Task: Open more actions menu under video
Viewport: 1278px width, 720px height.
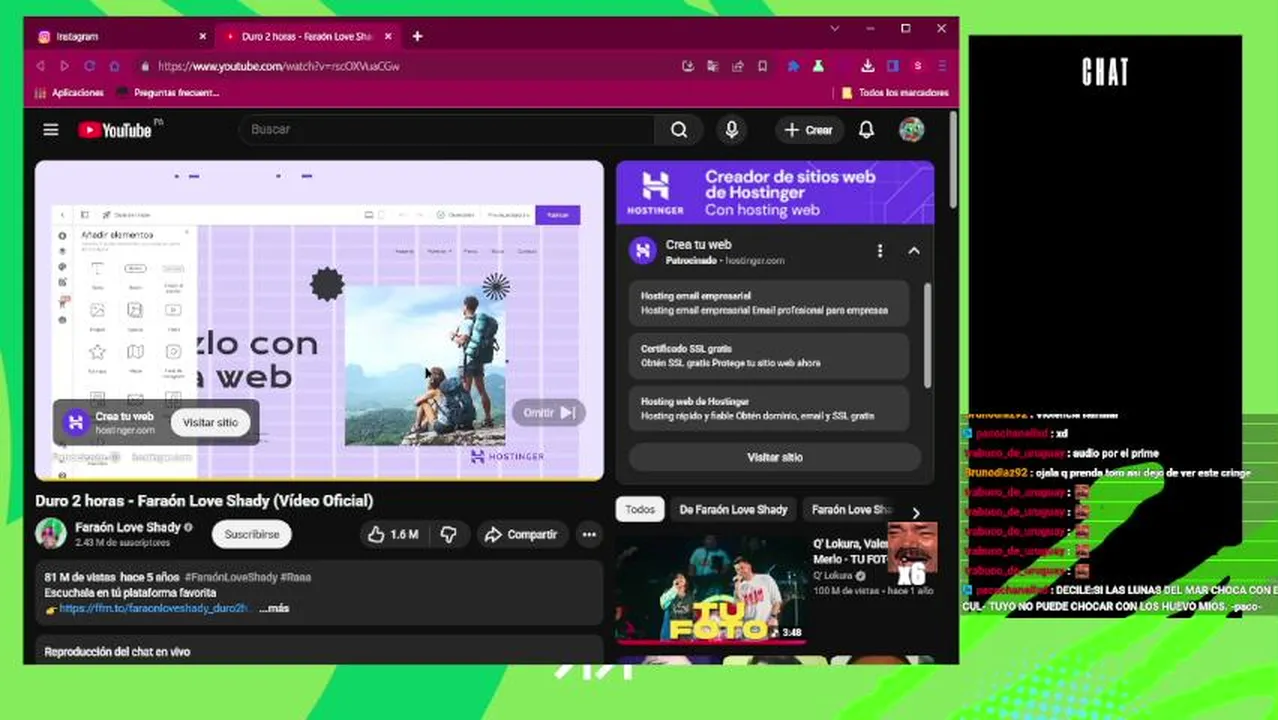Action: 589,535
